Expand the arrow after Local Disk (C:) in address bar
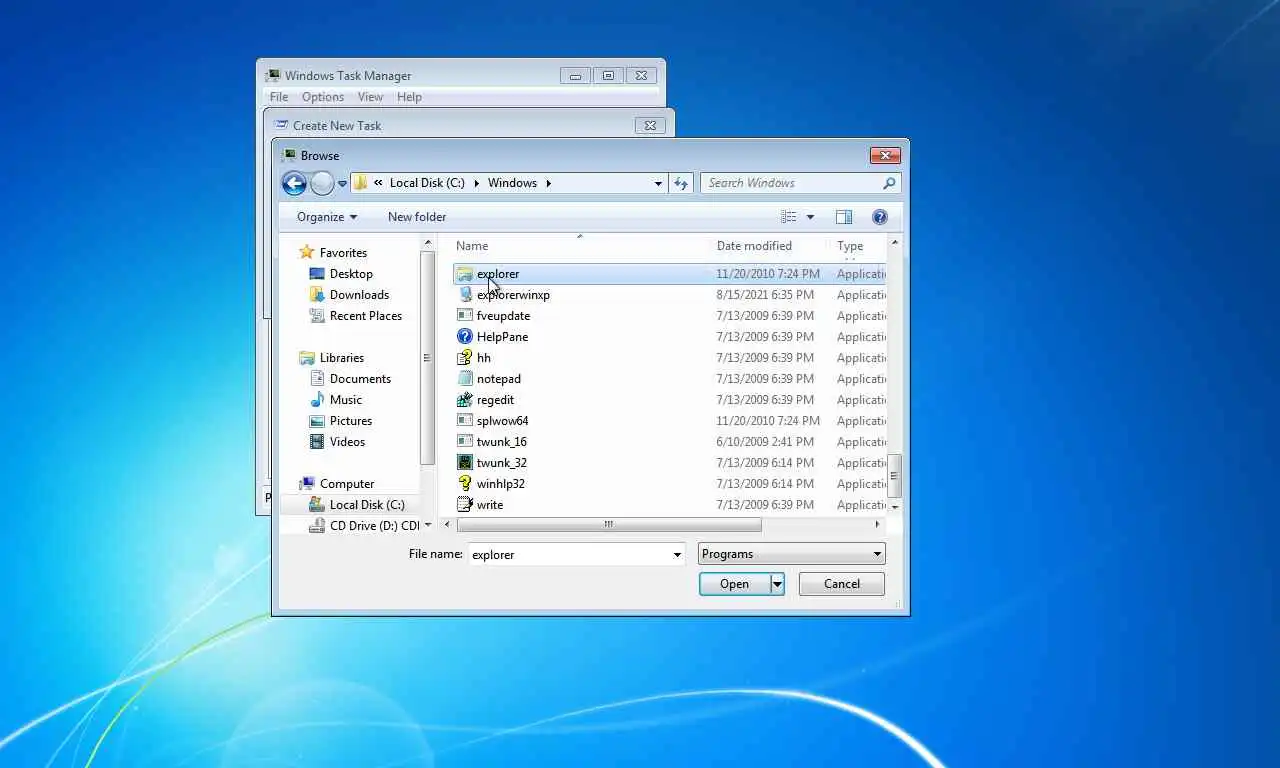This screenshot has width=1280, height=768. pyautogui.click(x=476, y=183)
